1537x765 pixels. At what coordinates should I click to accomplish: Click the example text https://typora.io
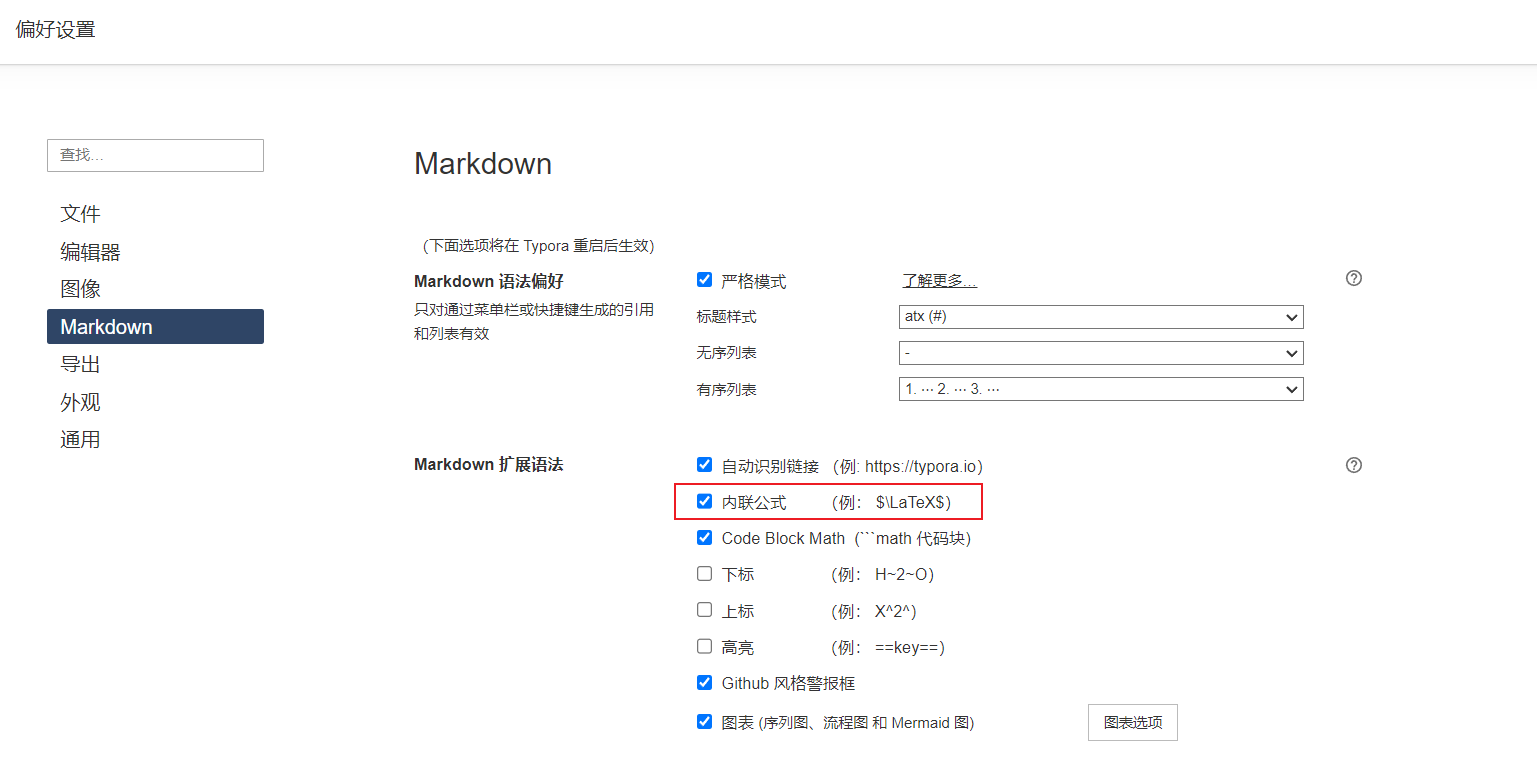pyautogui.click(x=921, y=466)
